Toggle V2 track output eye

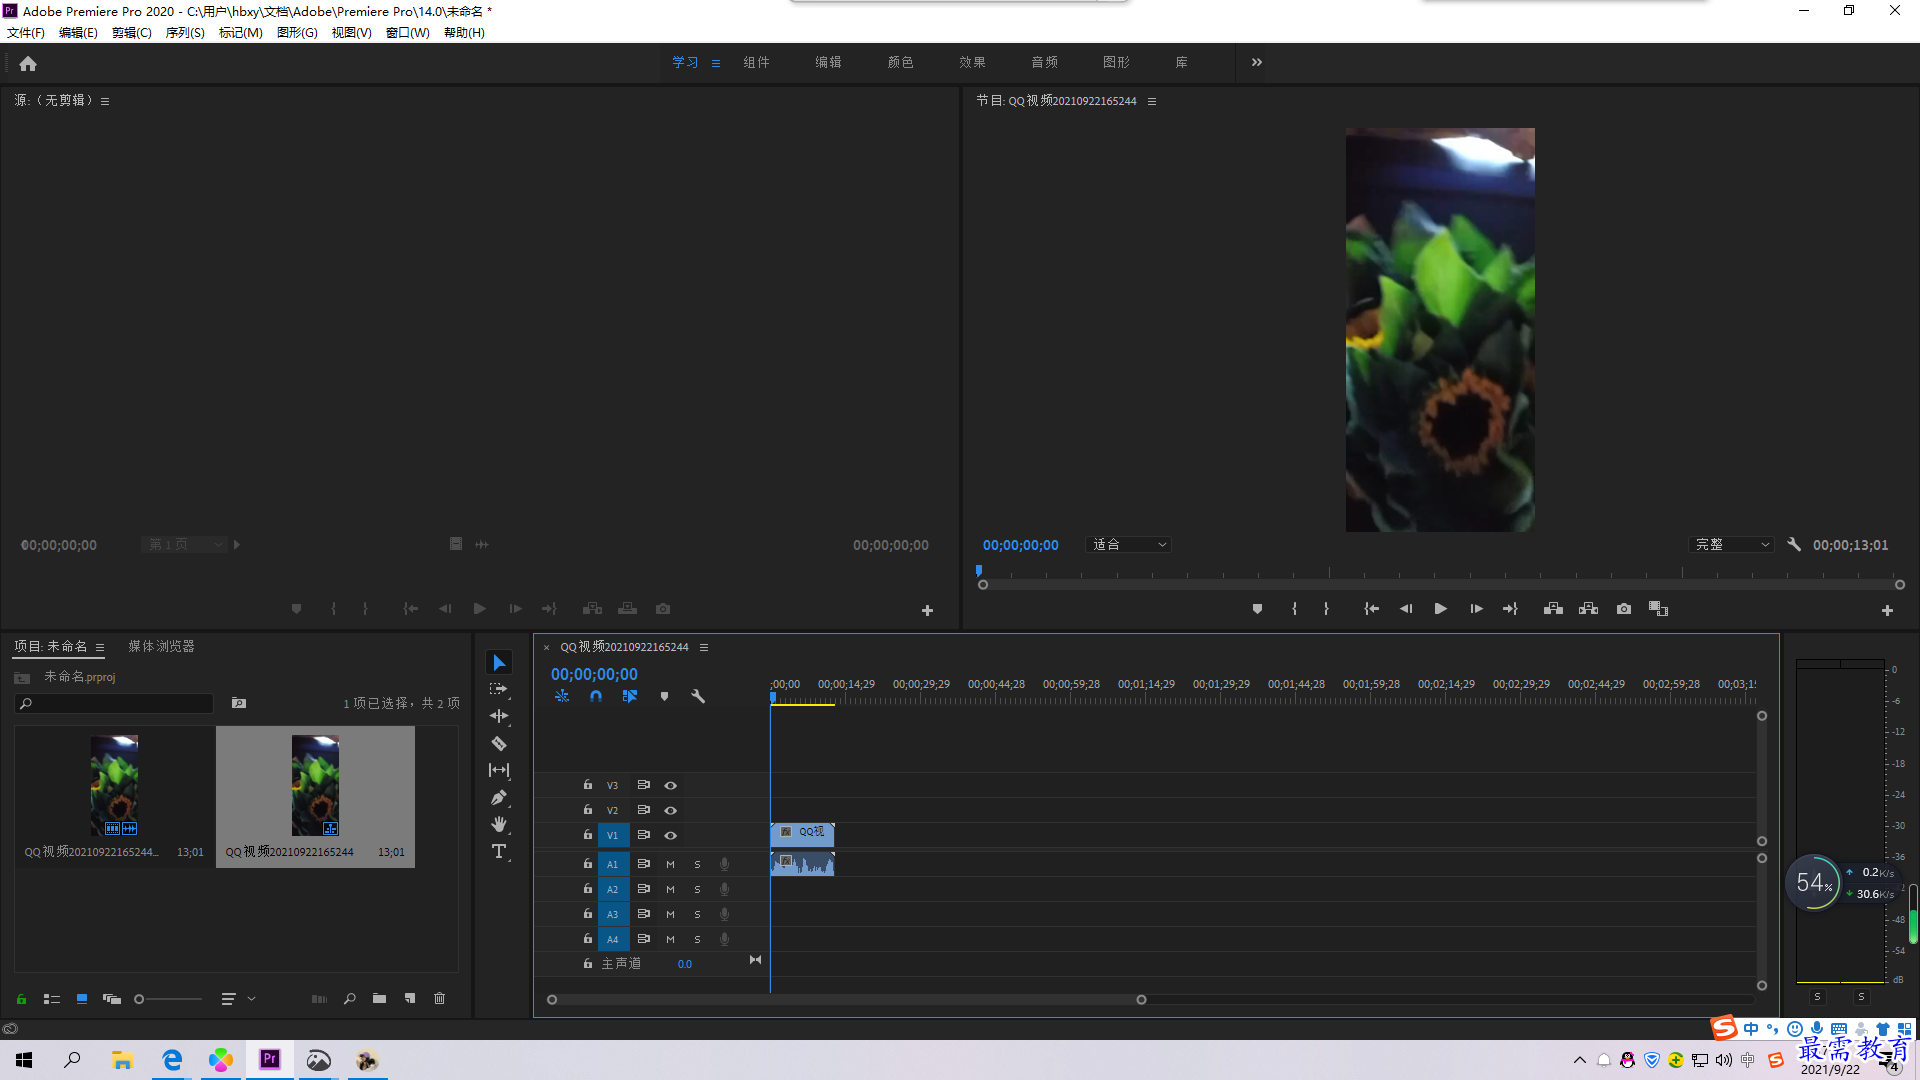(x=671, y=810)
